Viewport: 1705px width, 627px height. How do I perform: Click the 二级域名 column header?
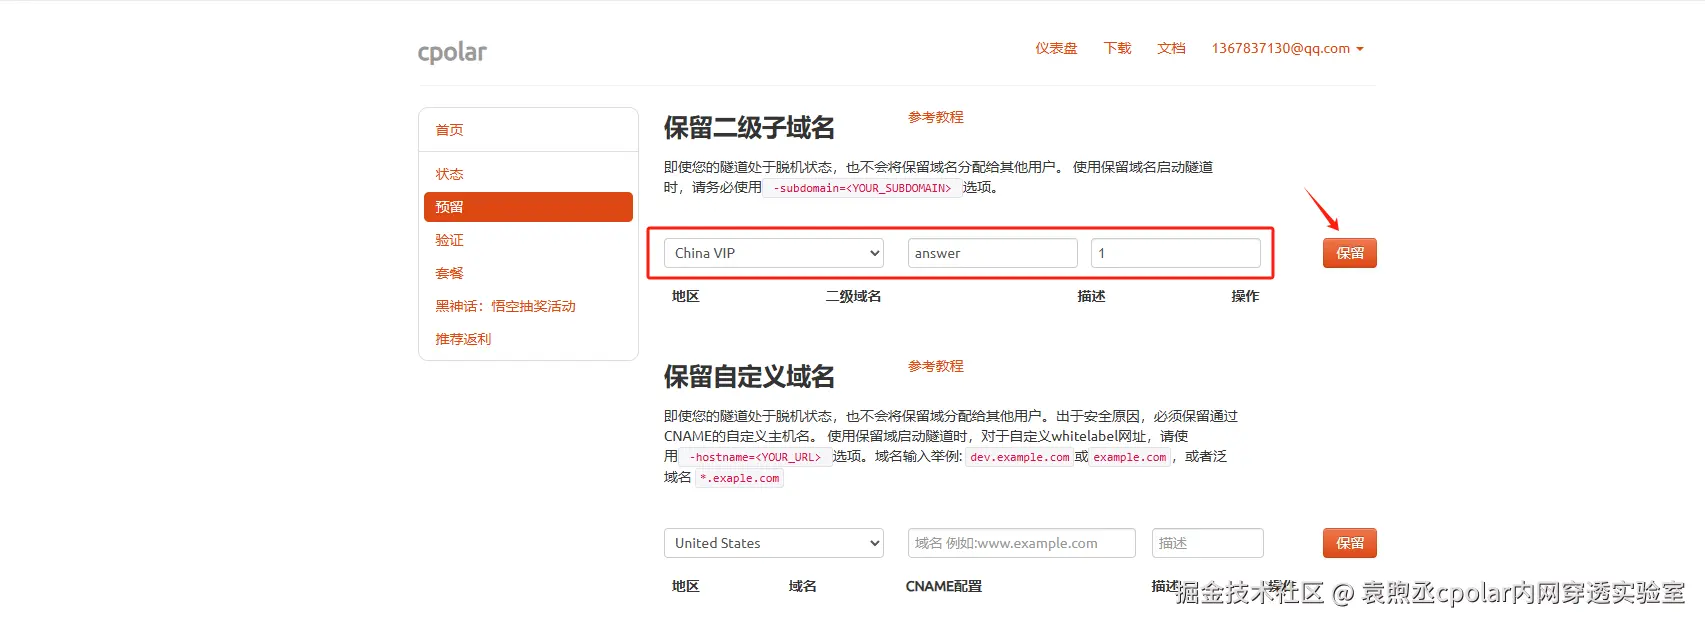coord(853,296)
